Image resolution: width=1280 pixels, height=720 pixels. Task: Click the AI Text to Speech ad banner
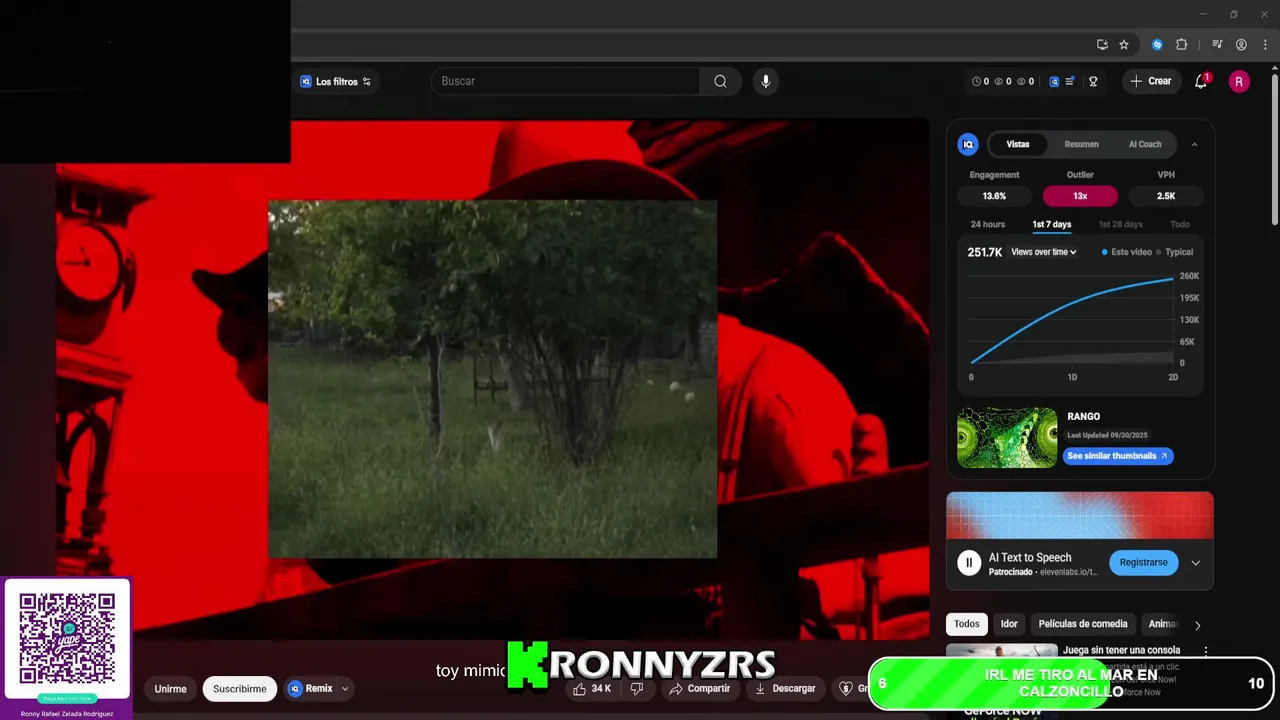click(x=1080, y=515)
